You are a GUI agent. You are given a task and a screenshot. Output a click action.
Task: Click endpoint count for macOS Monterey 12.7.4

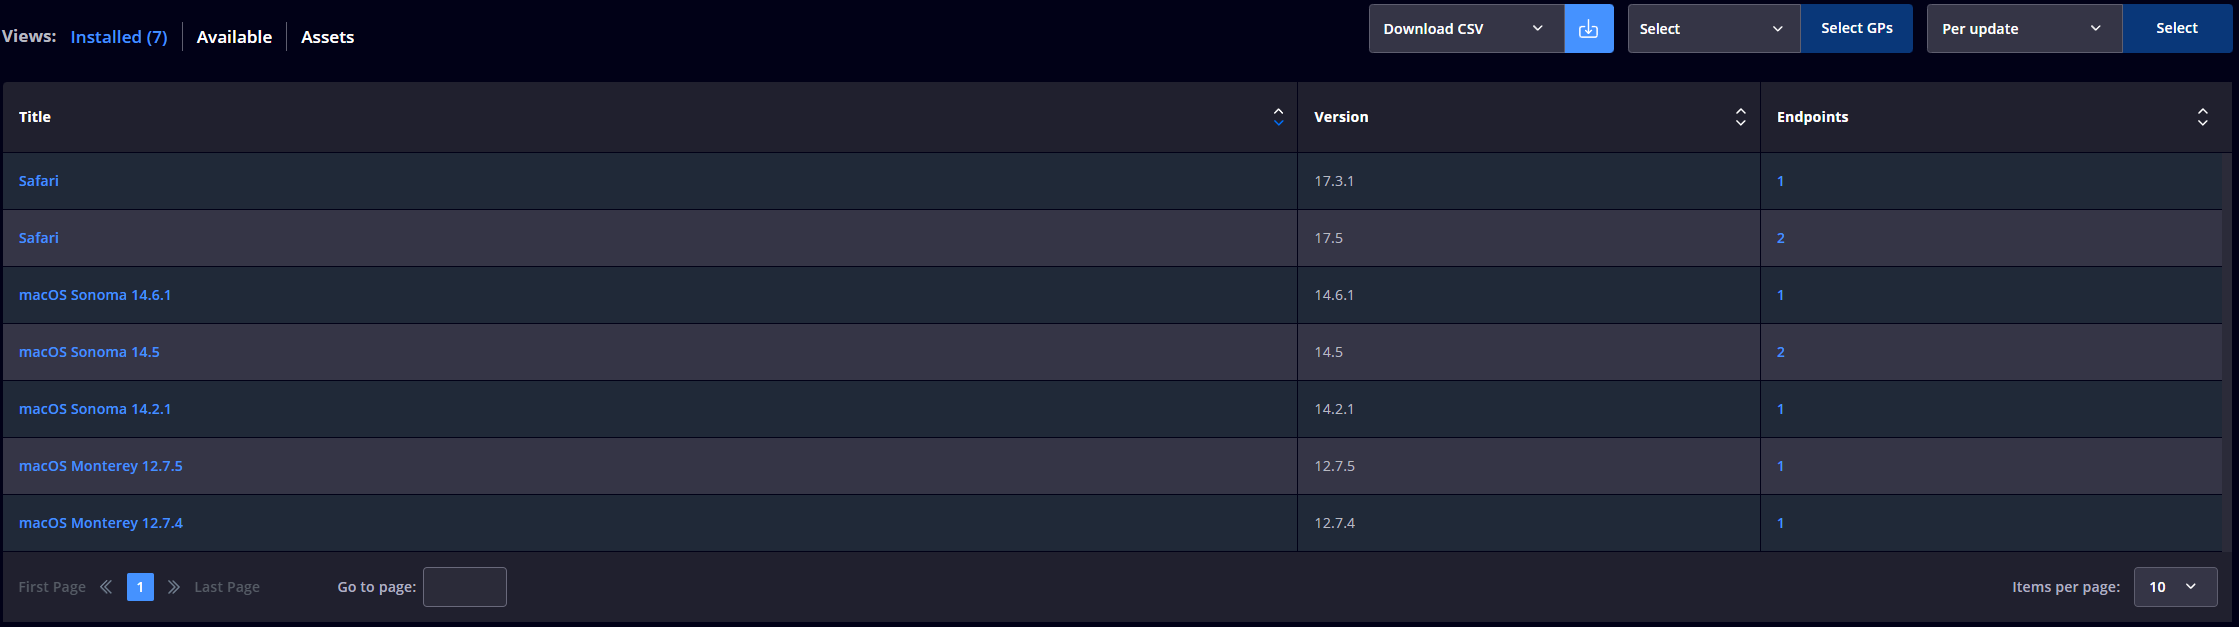(1781, 523)
